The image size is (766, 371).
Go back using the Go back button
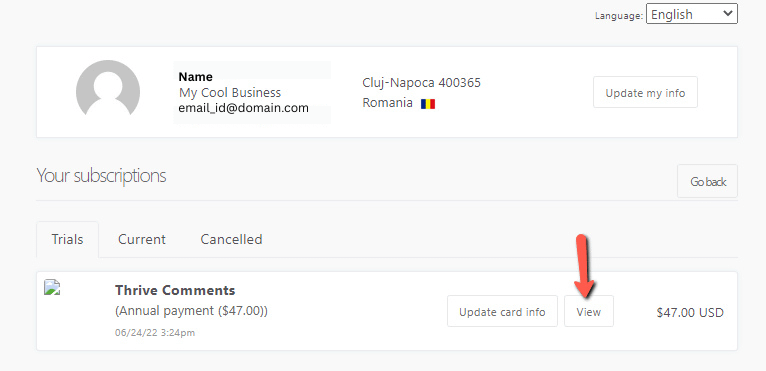[x=707, y=181]
